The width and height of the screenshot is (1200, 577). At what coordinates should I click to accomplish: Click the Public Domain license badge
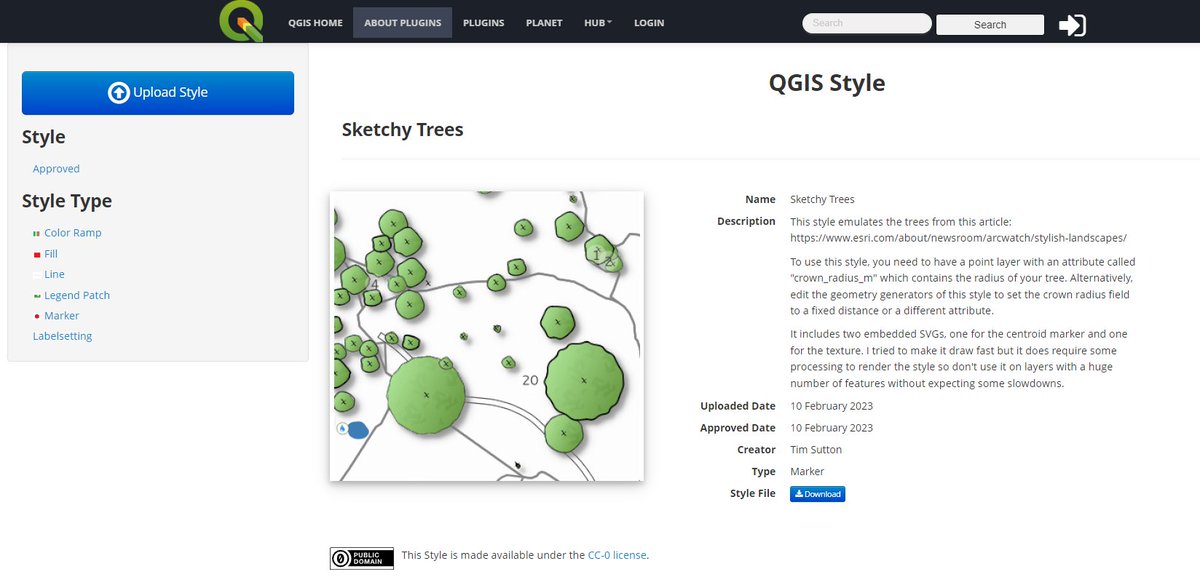(362, 558)
